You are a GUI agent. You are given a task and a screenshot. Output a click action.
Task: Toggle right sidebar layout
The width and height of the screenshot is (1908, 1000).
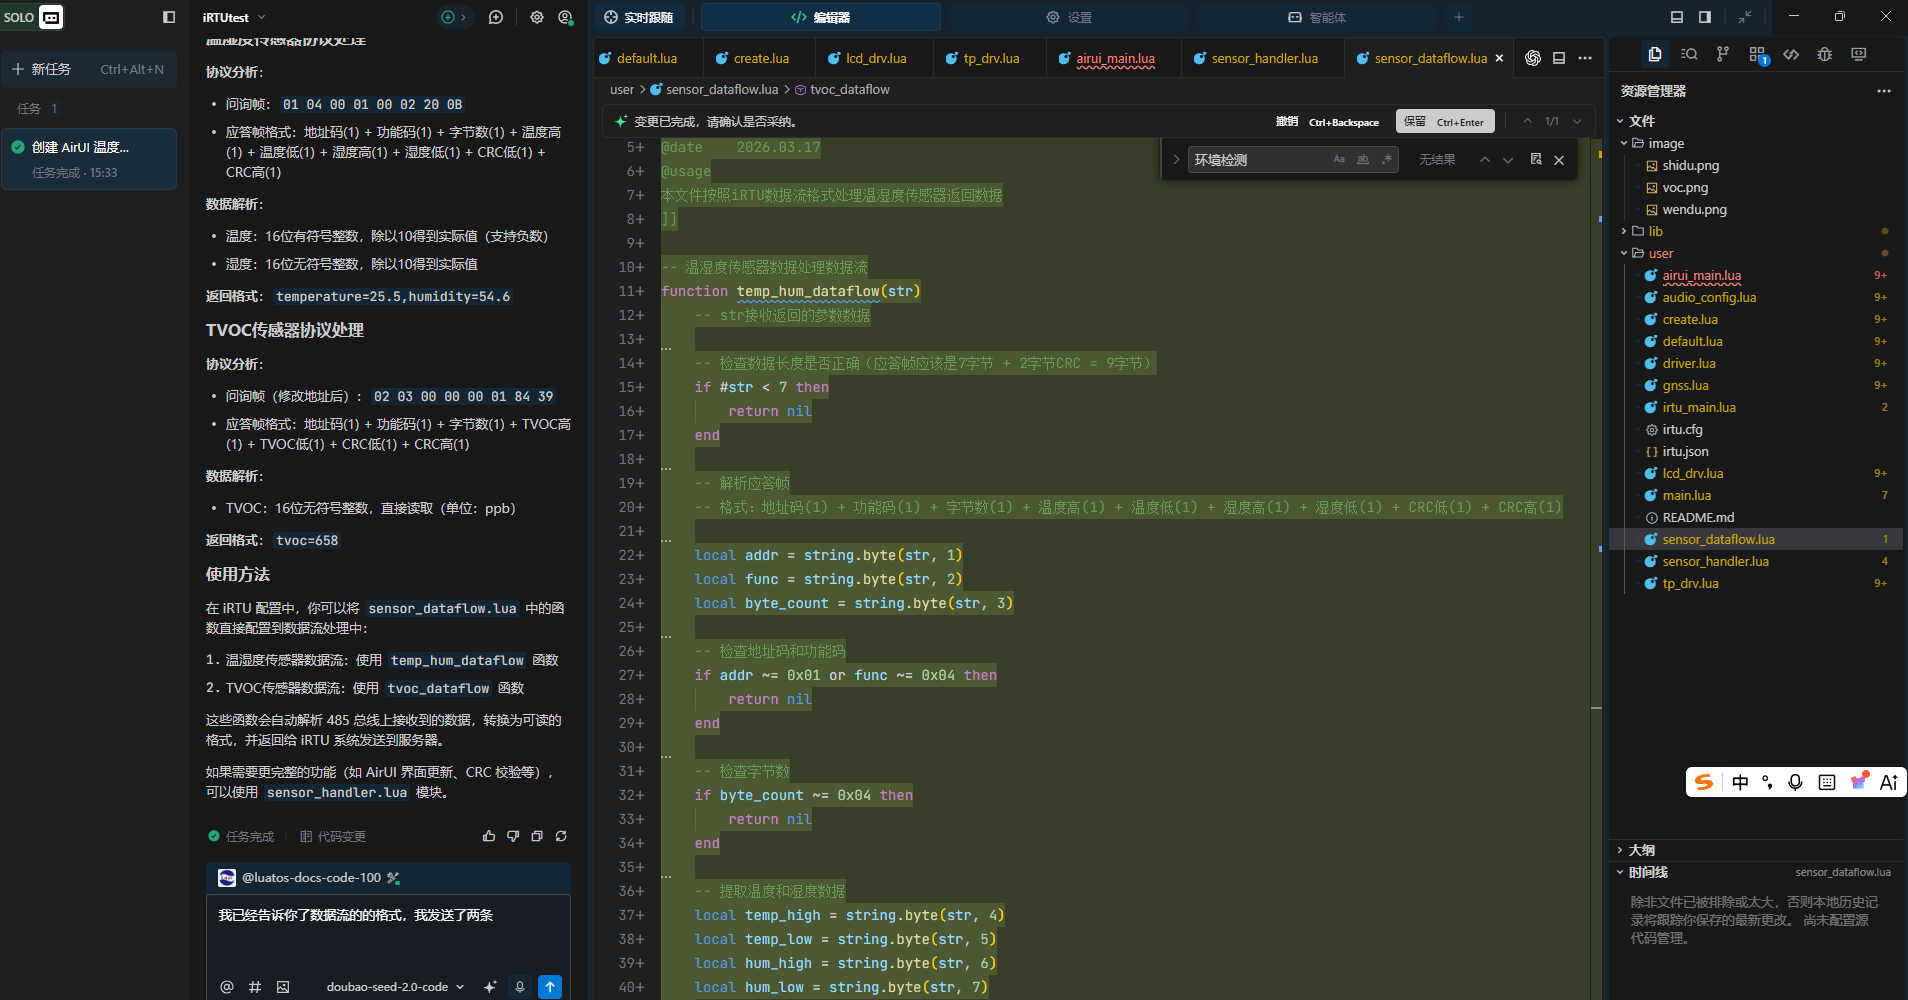coord(1705,17)
